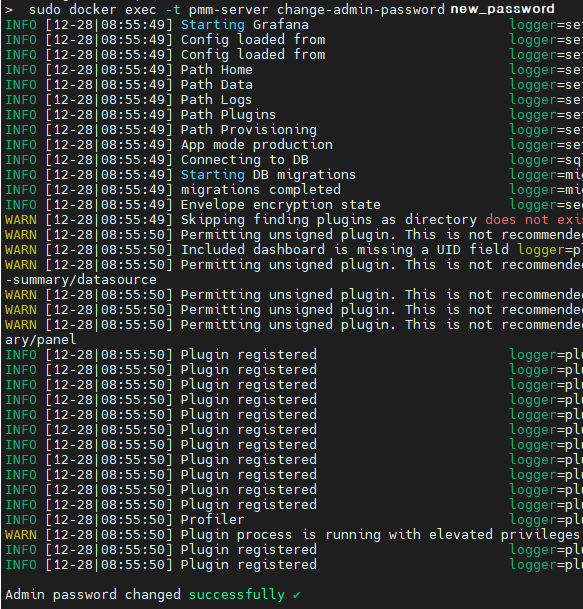Select the Path Provisioning log message
Screen dimensions: 583x609
click(x=249, y=130)
